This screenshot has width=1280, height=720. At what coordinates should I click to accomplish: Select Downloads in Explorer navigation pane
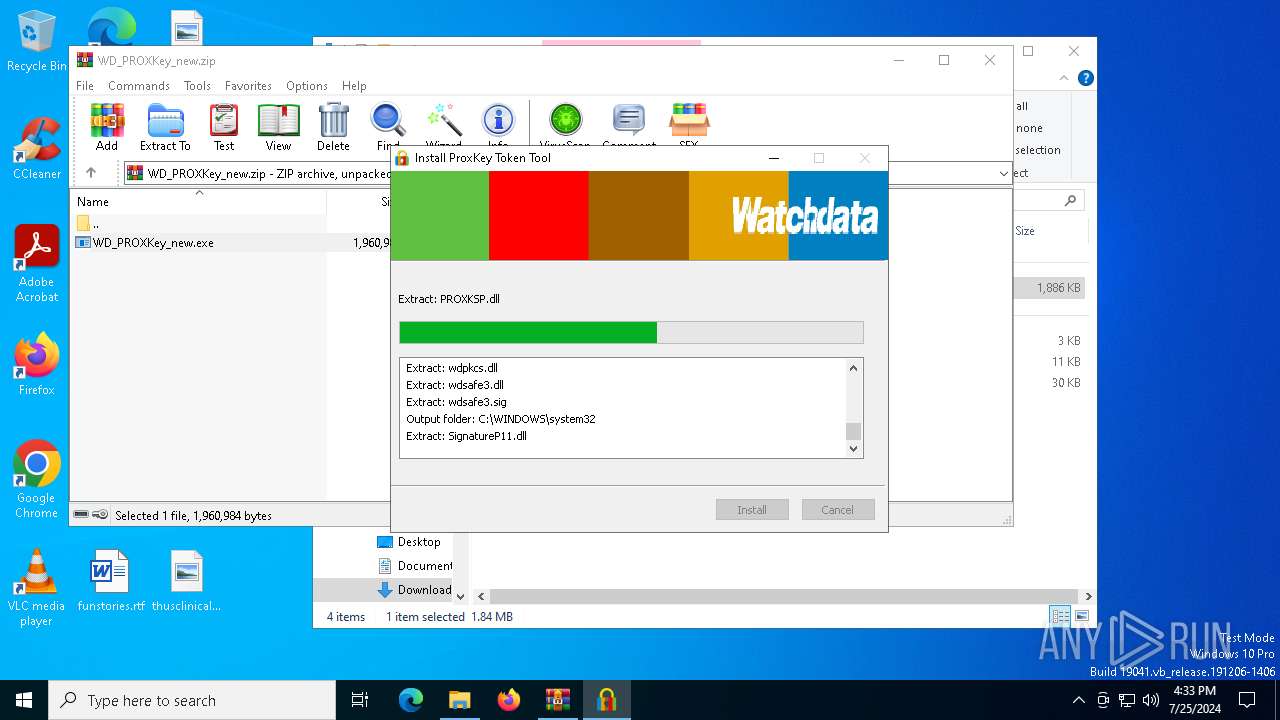pyautogui.click(x=413, y=590)
